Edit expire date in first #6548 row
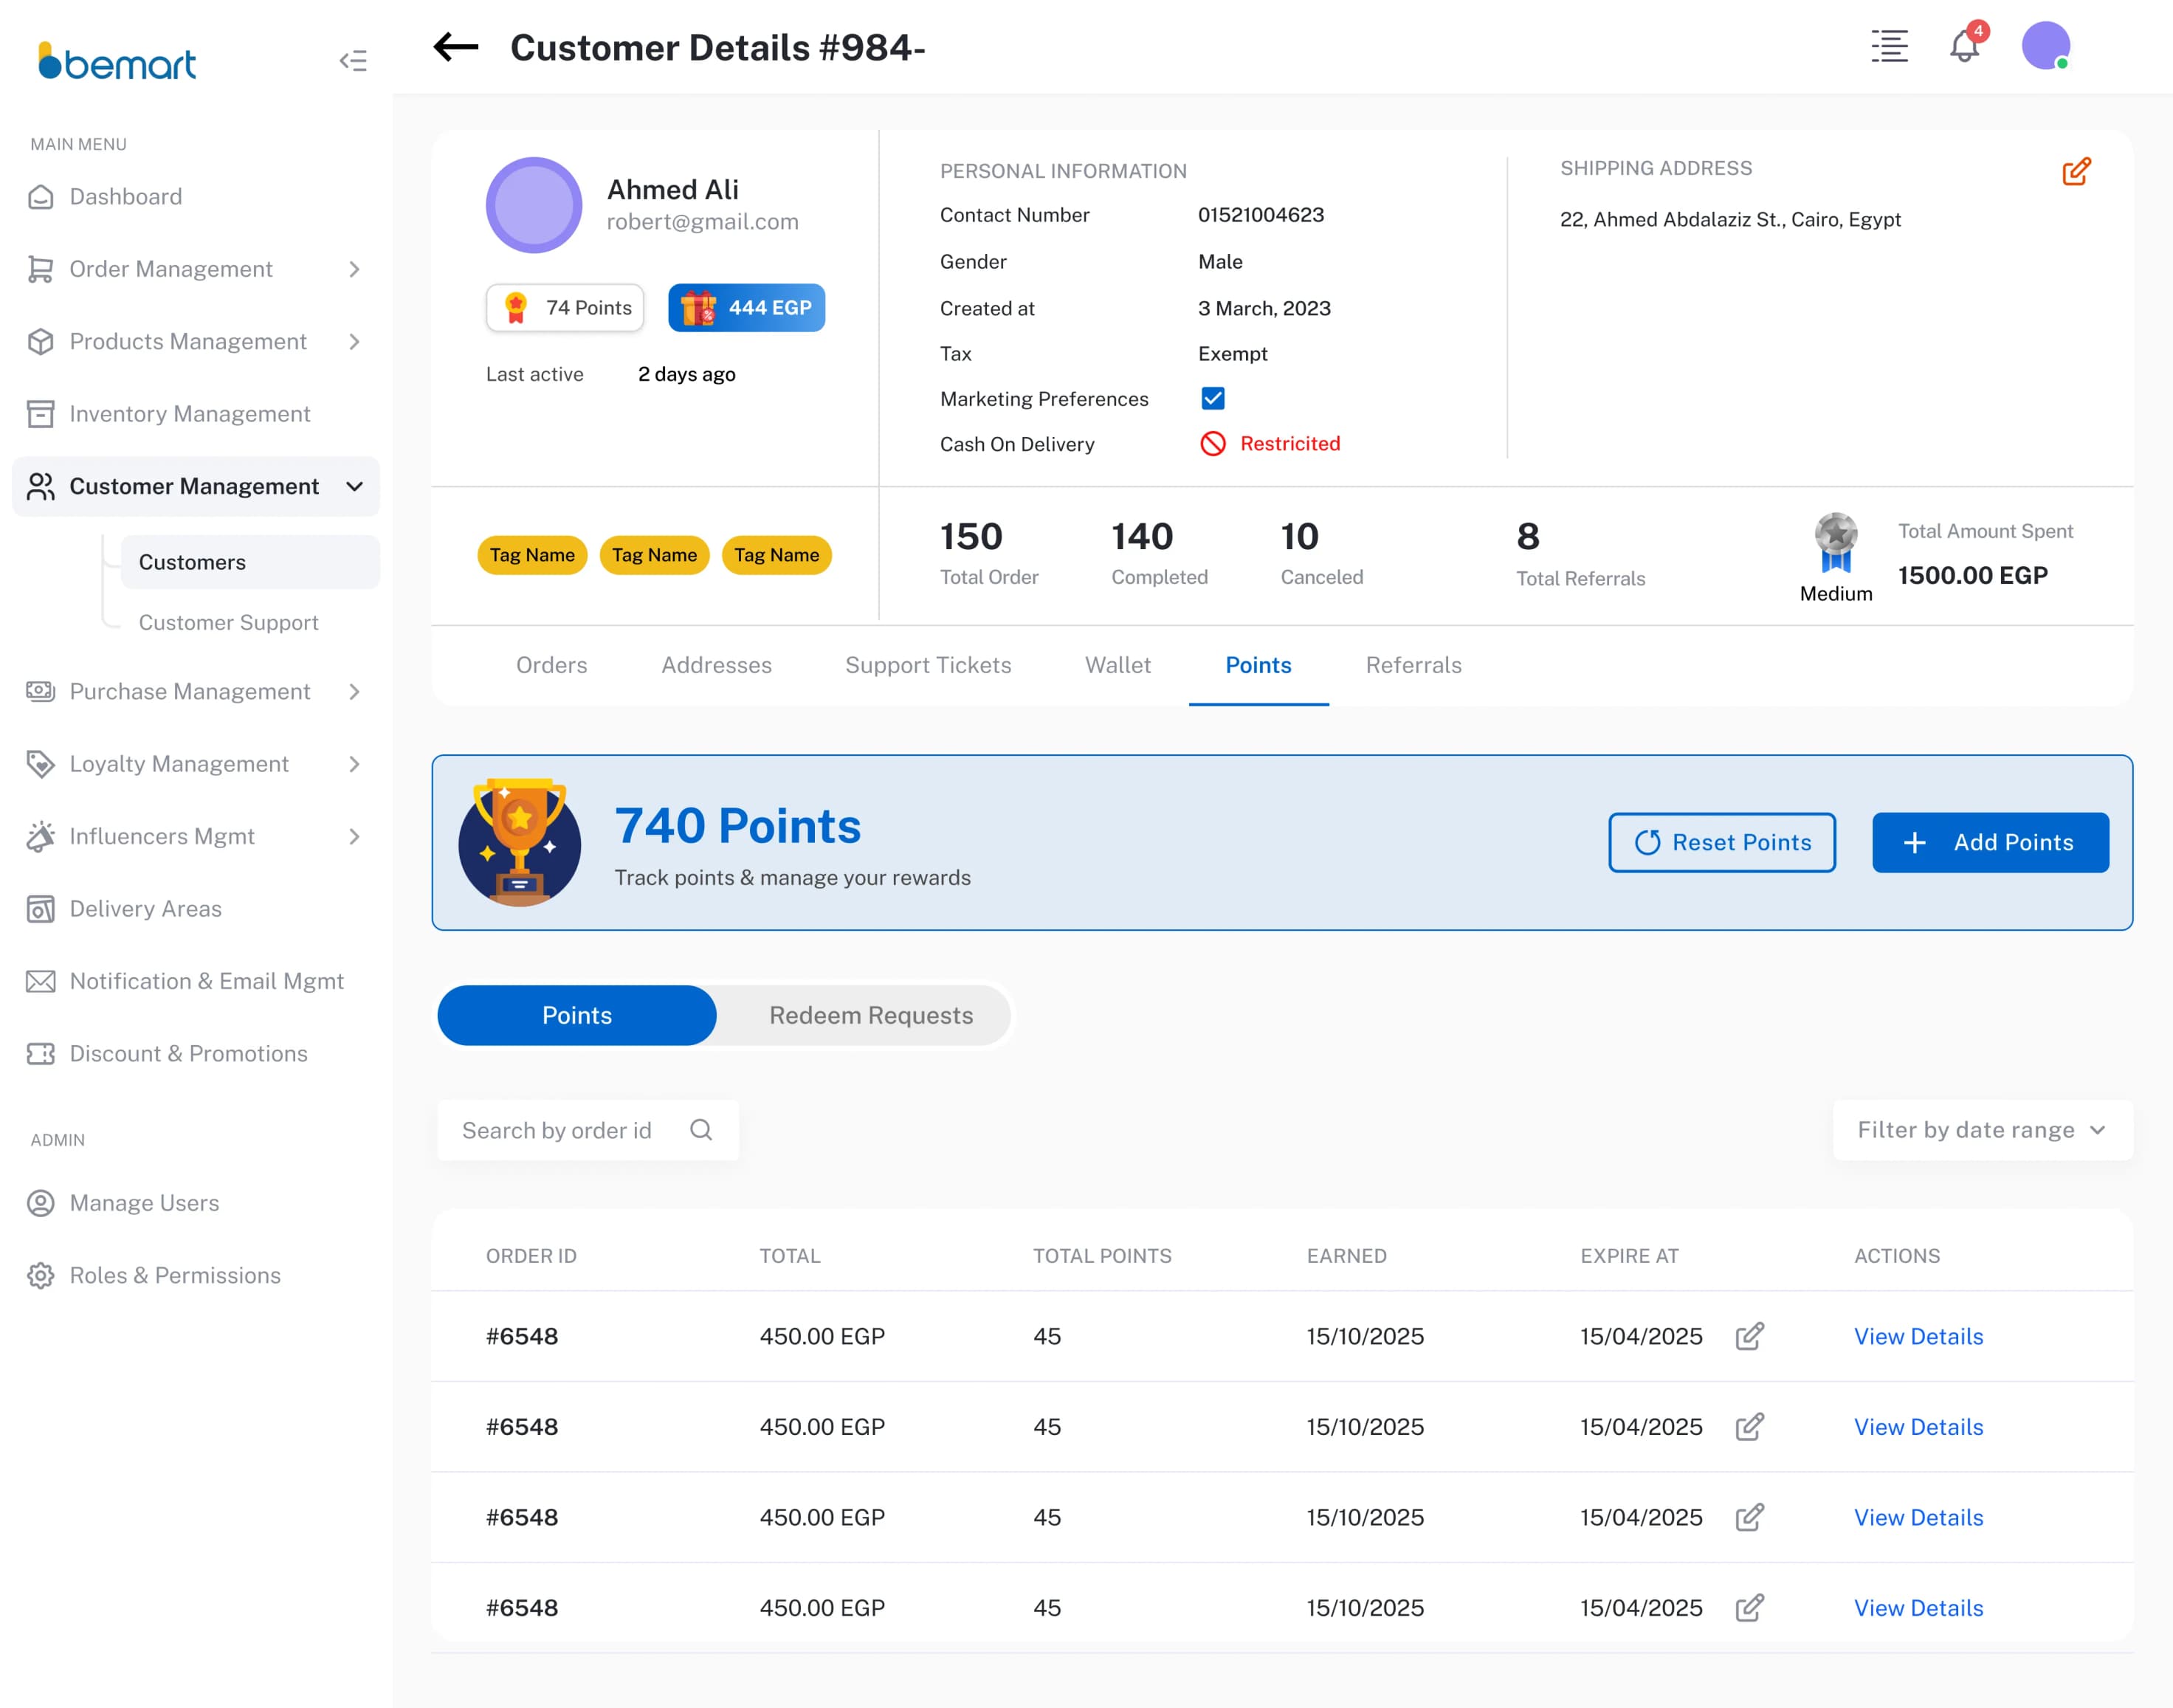Viewport: 2173px width, 1708px height. [x=1749, y=1336]
